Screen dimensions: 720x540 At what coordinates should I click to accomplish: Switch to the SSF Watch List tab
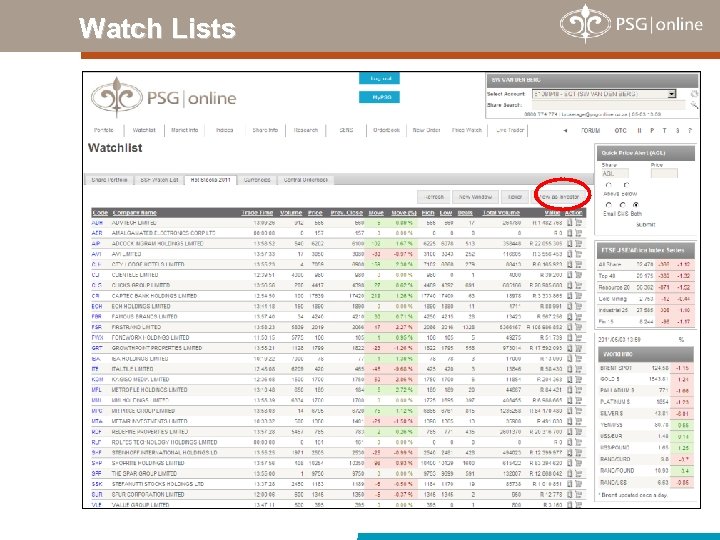click(x=159, y=180)
